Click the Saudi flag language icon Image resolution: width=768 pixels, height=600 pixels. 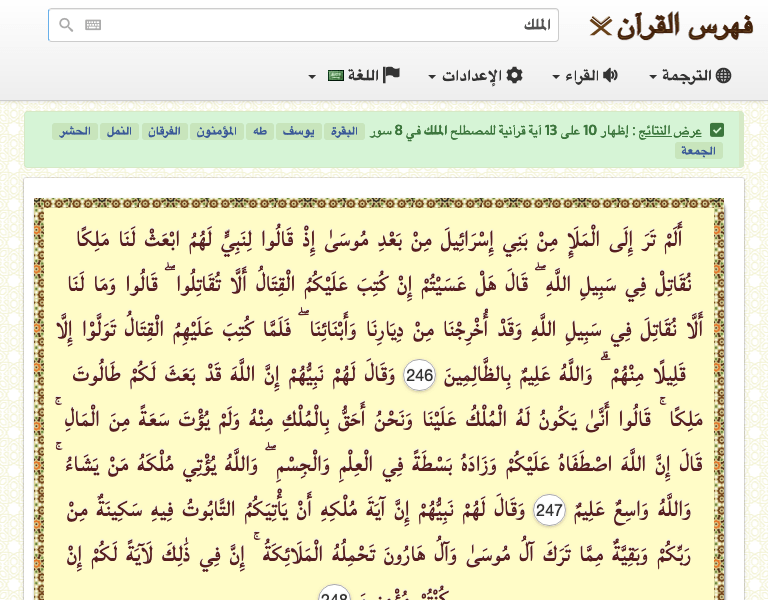[336, 76]
